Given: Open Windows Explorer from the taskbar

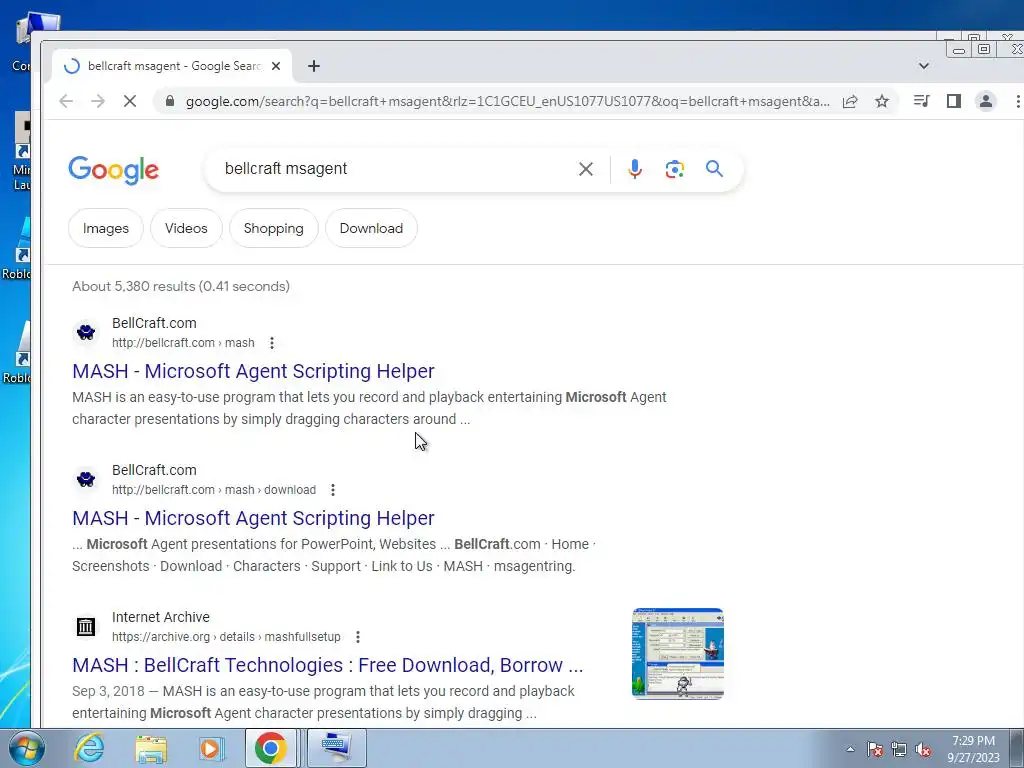Looking at the screenshot, I should point(151,748).
